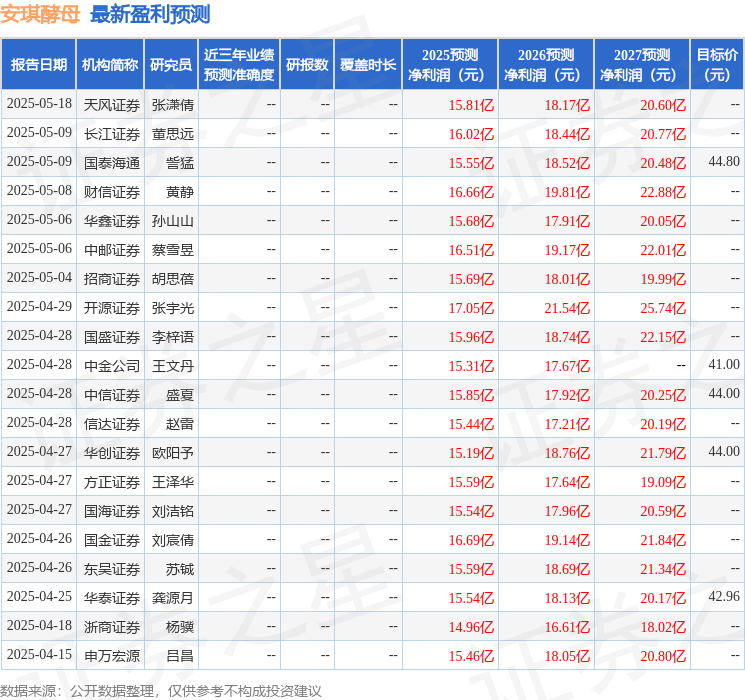Click the 申万宏源 institution in the last row
Image resolution: width=745 pixels, height=700 pixels.
point(112,656)
